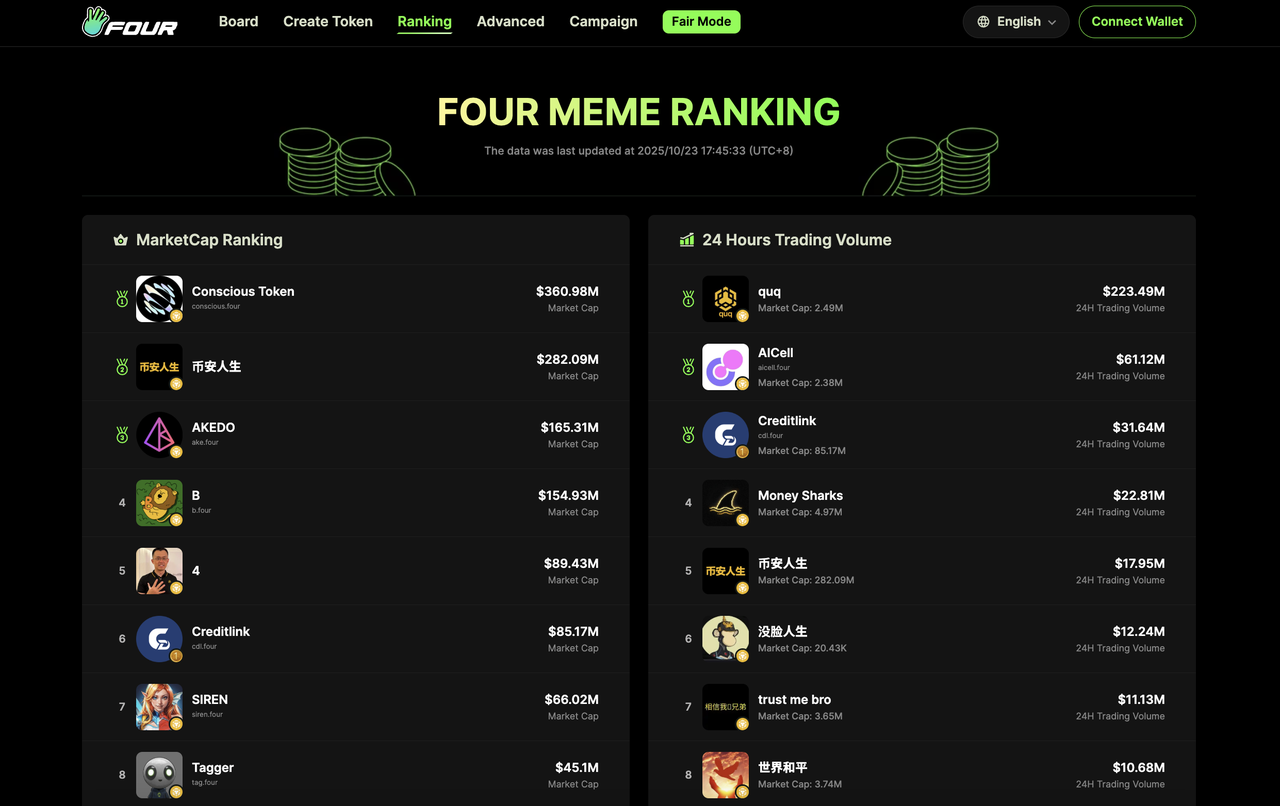This screenshot has width=1280, height=806.
Task: Open the Create Token page
Action: pyautogui.click(x=328, y=21)
